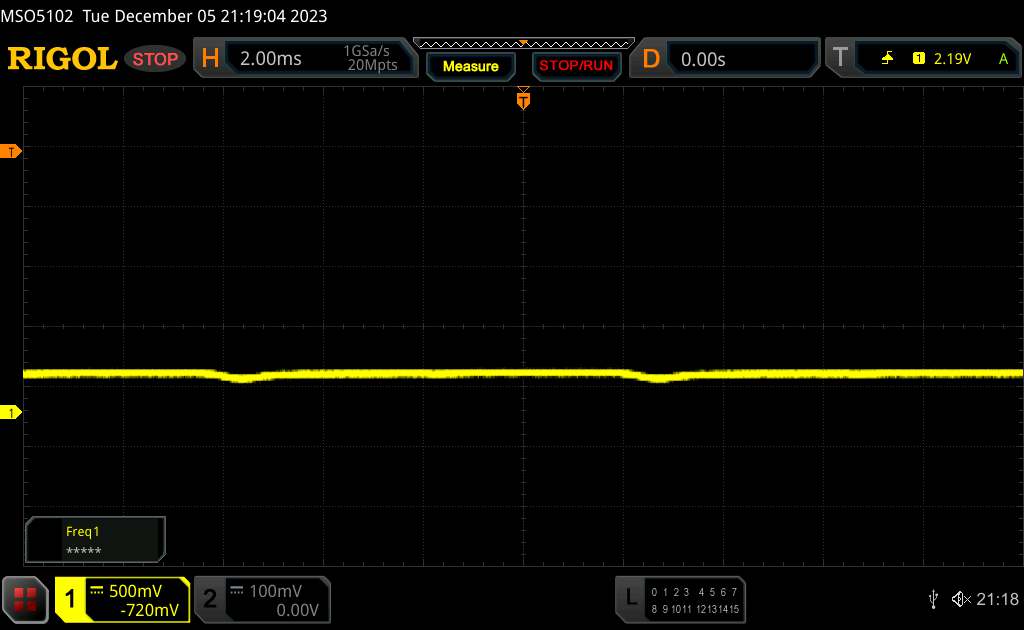The height and width of the screenshot is (630, 1024).
Task: Open logic analyzer L channels panel
Action: coord(630,597)
